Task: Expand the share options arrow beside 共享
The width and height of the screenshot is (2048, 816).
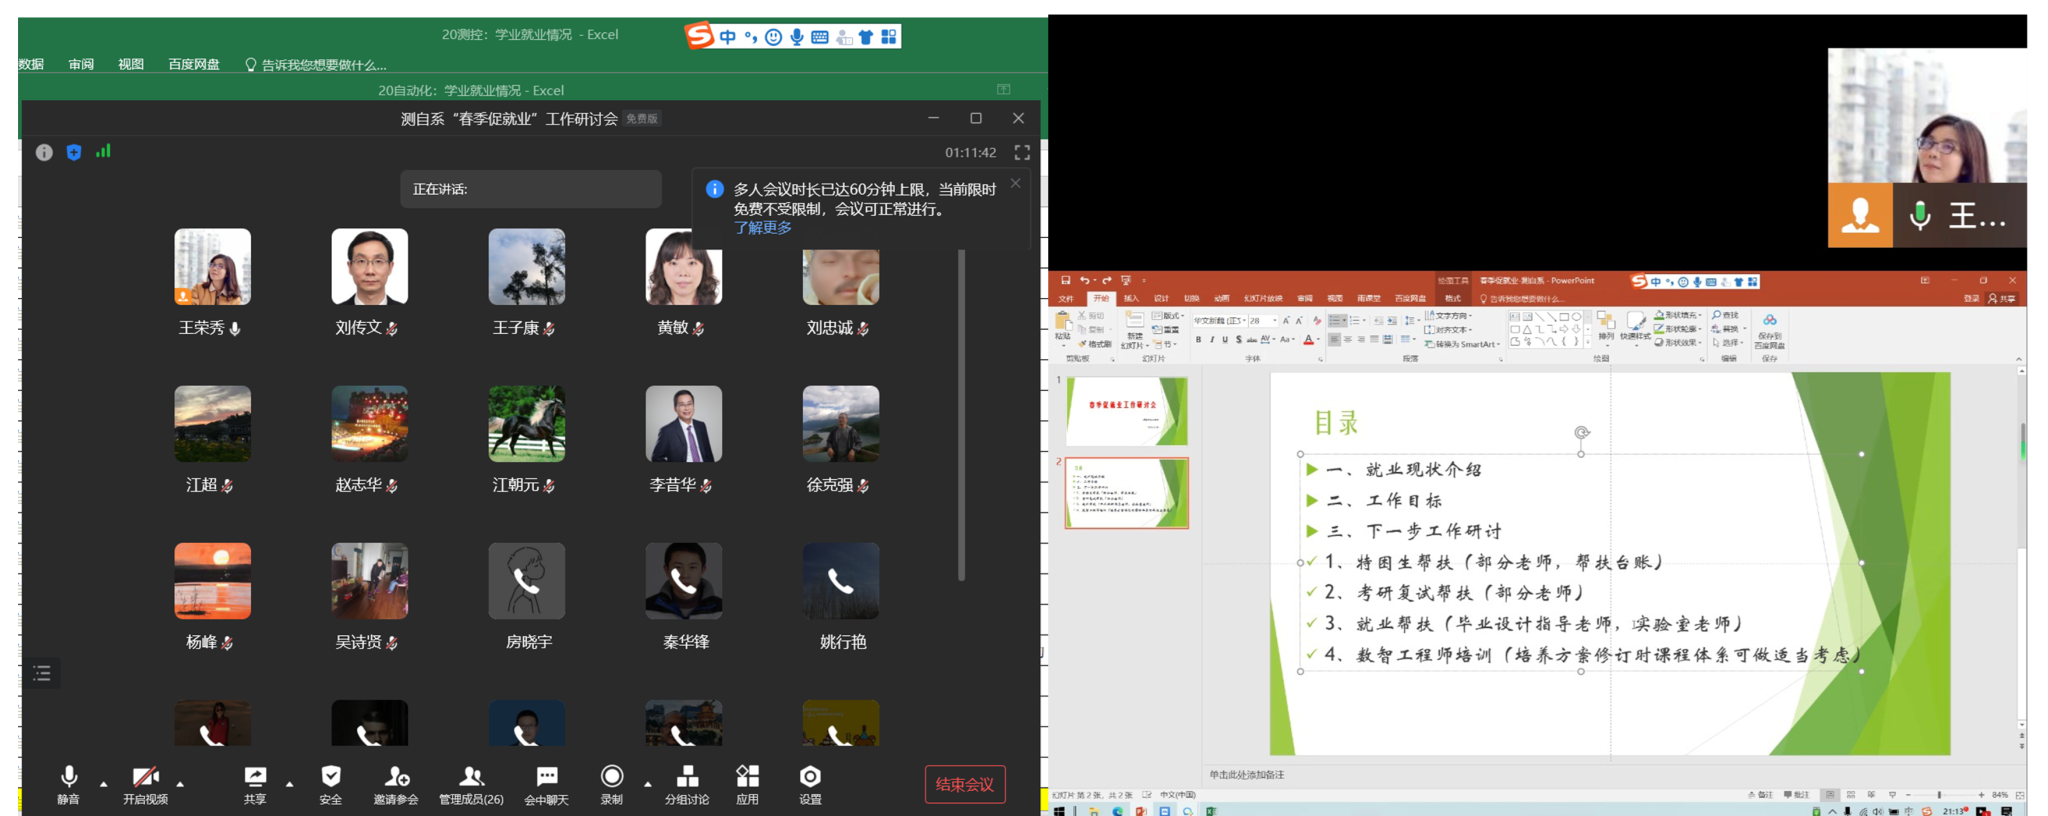Action: [x=289, y=784]
